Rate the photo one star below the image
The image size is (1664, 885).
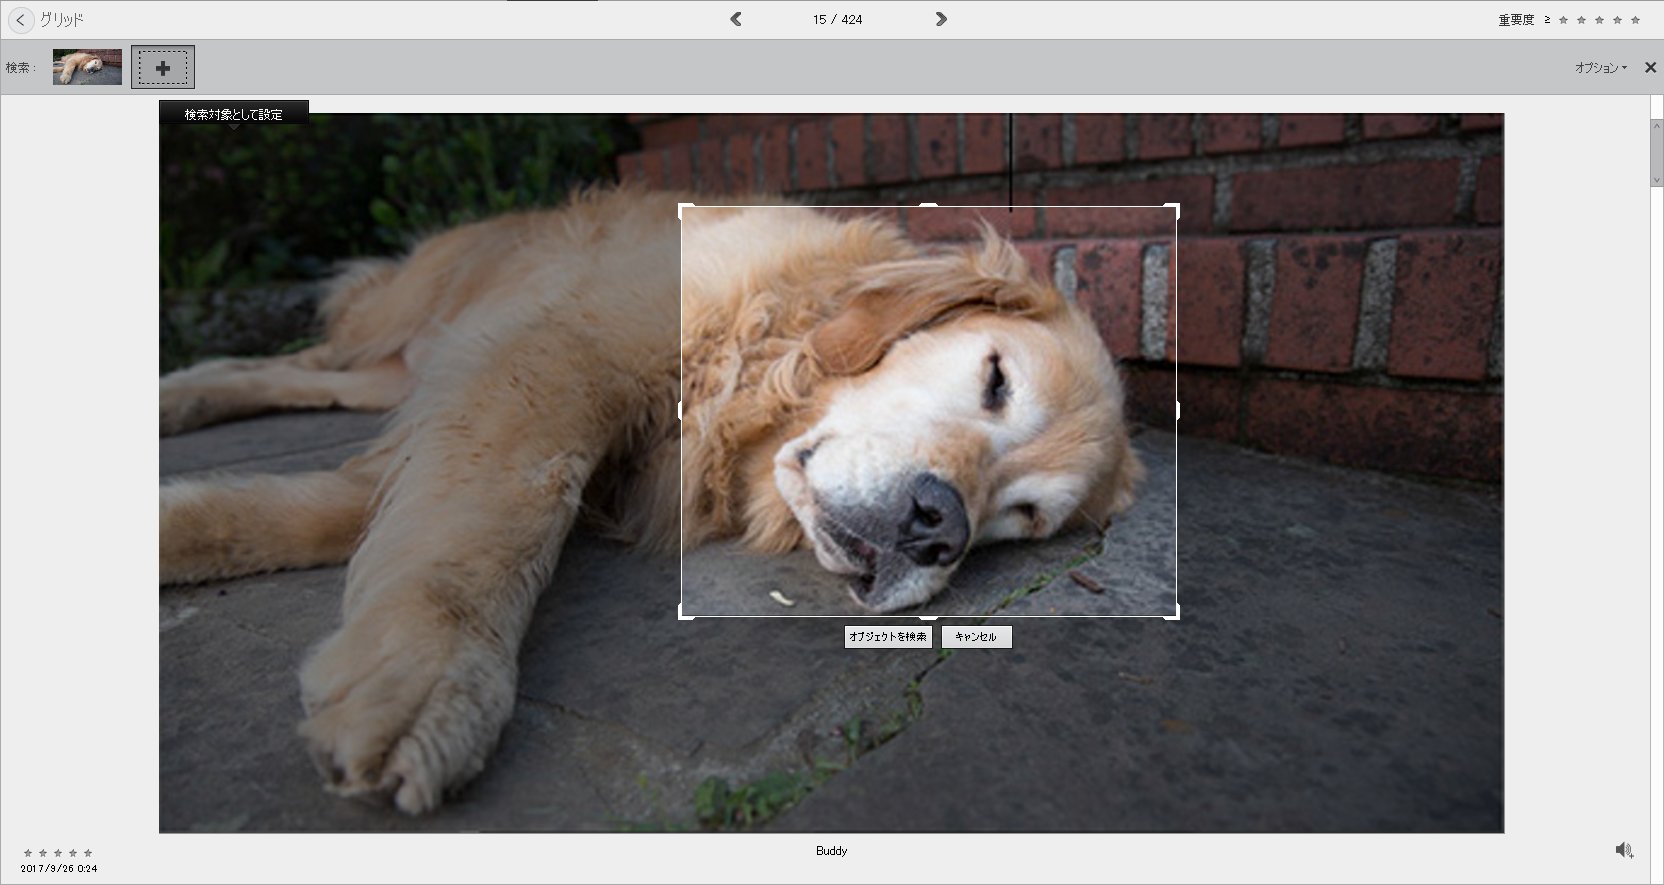[x=28, y=853]
